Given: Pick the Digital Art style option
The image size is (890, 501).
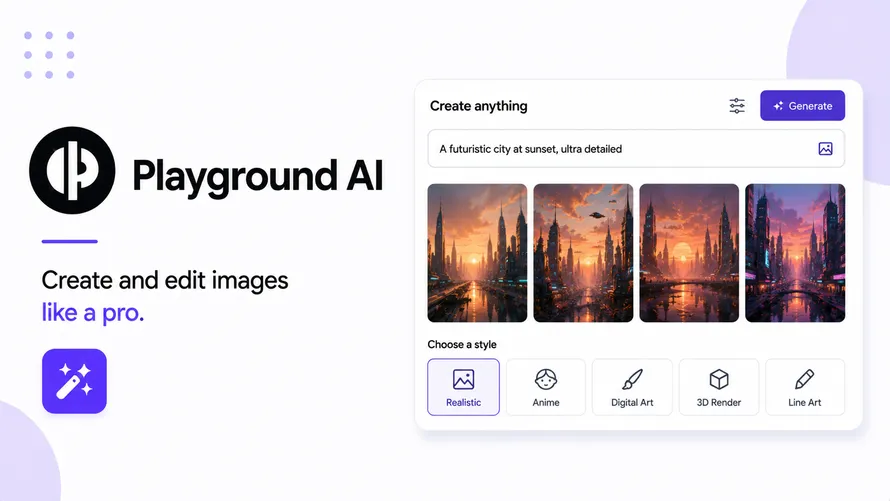Looking at the screenshot, I should 632,387.
